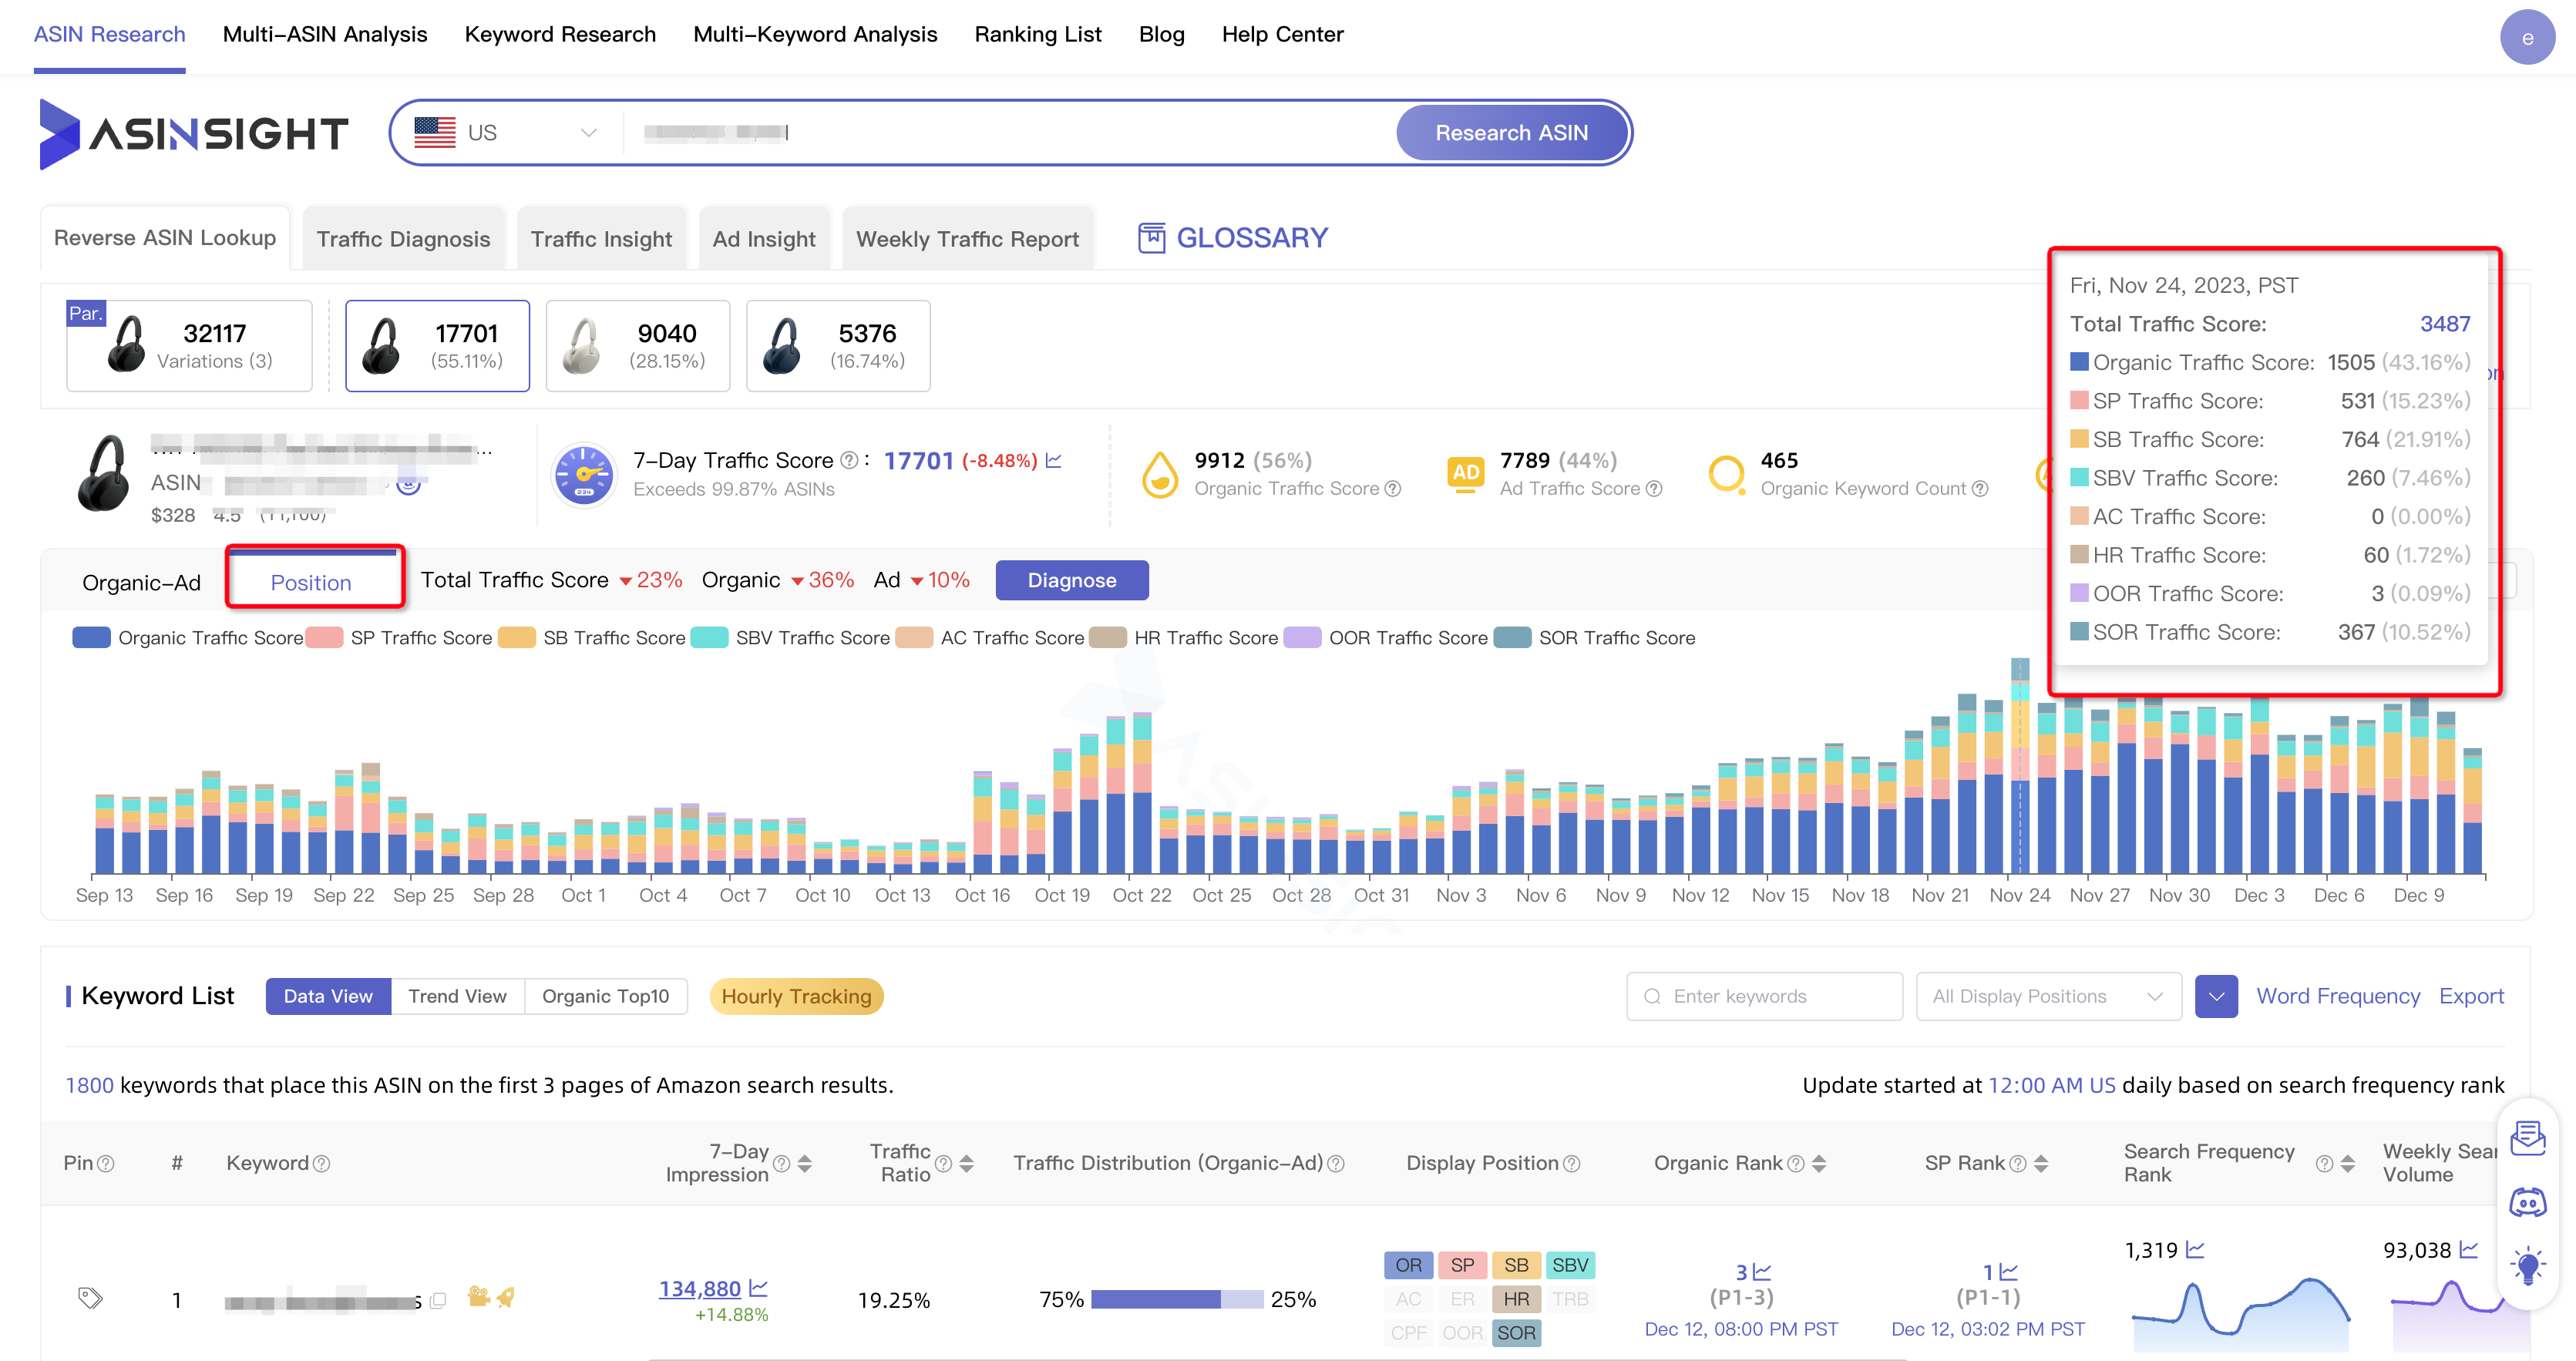Open Organic Rank 3 trend chart icon
Screen dimensions: 2576x1361
pyautogui.click(x=1762, y=1272)
